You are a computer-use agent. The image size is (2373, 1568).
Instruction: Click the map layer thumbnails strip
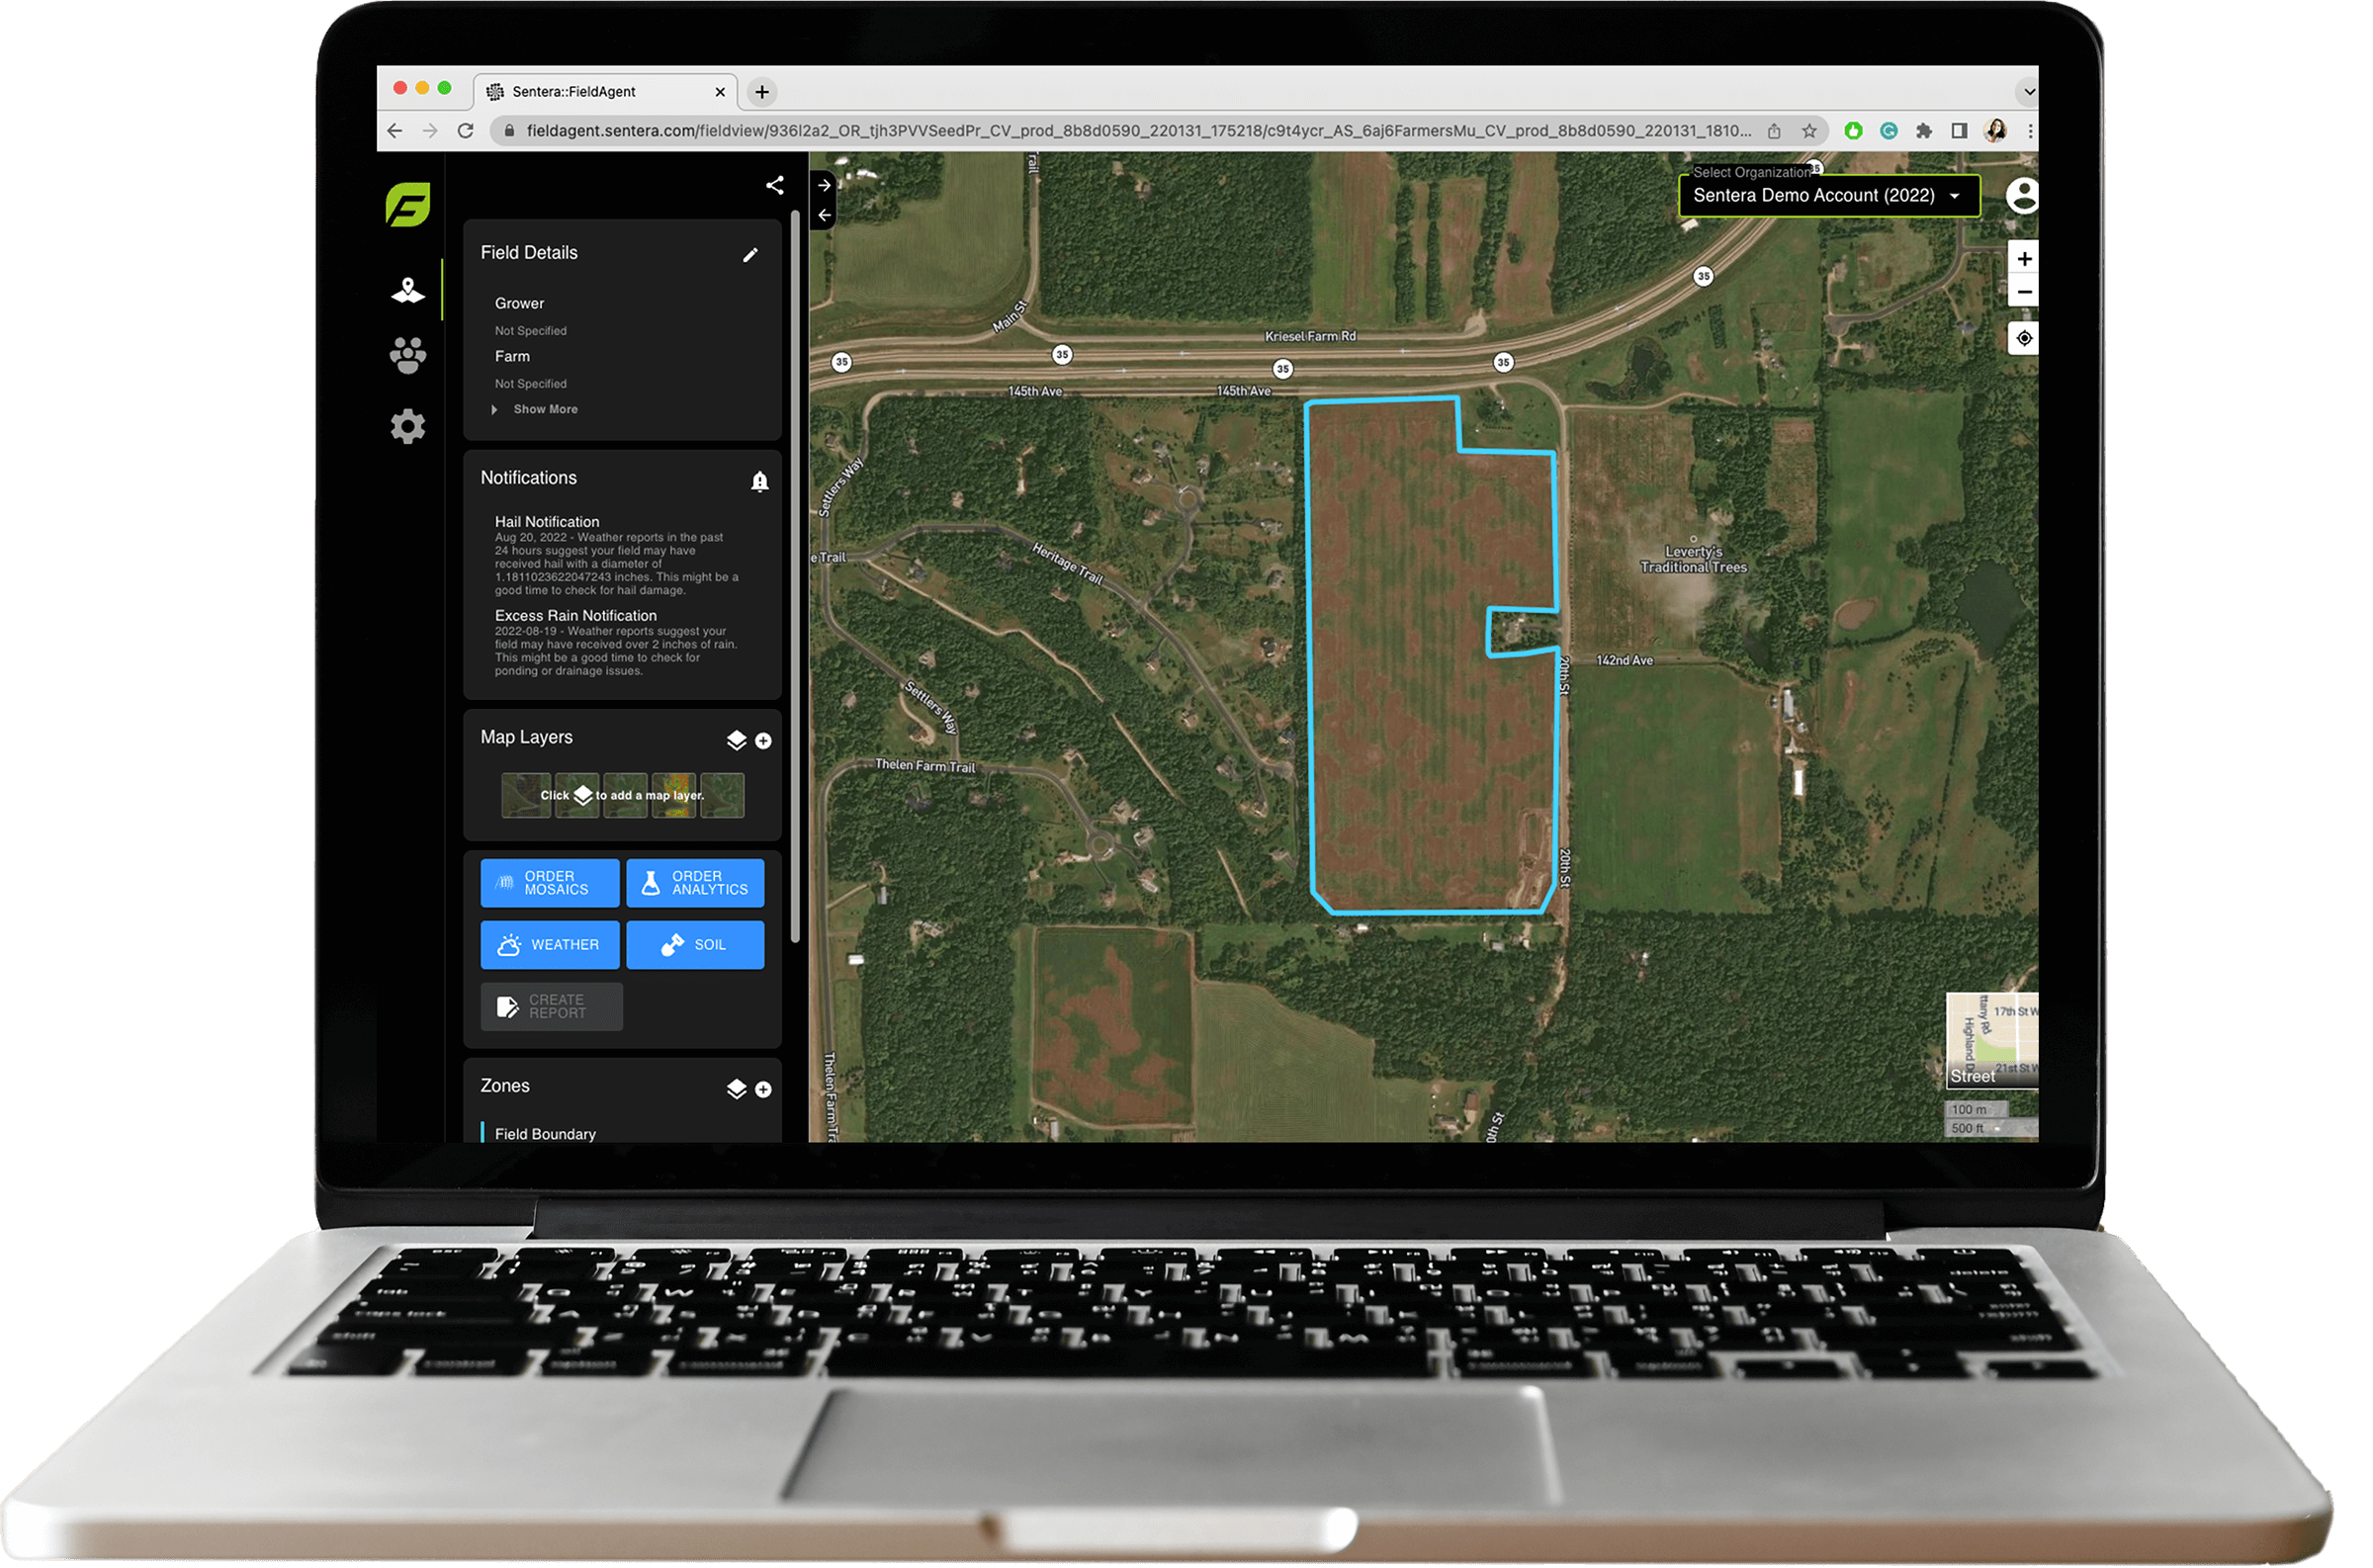point(623,796)
